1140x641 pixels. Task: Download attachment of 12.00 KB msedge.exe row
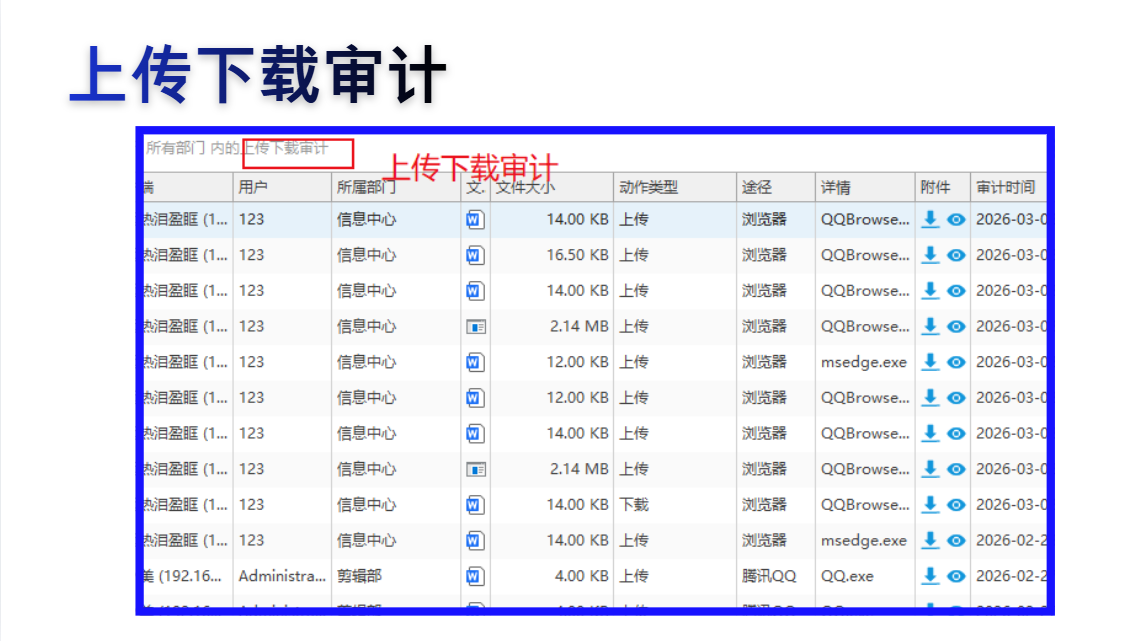930,362
